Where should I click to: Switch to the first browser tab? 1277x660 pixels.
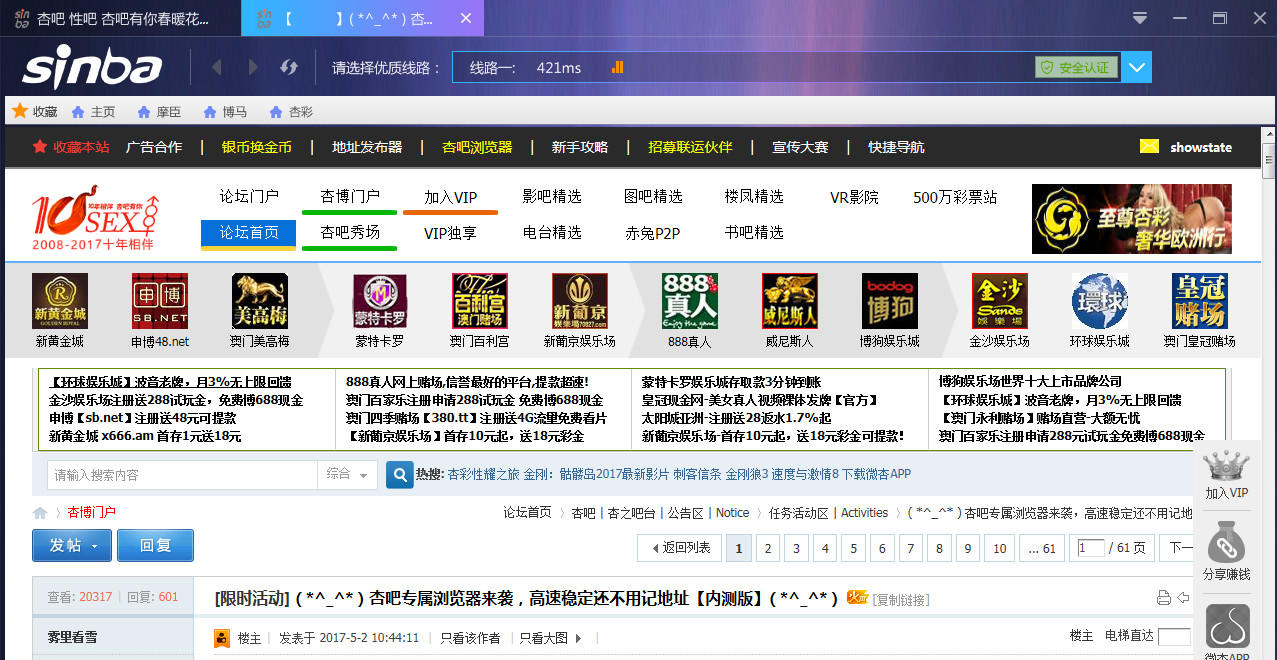pyautogui.click(x=120, y=18)
